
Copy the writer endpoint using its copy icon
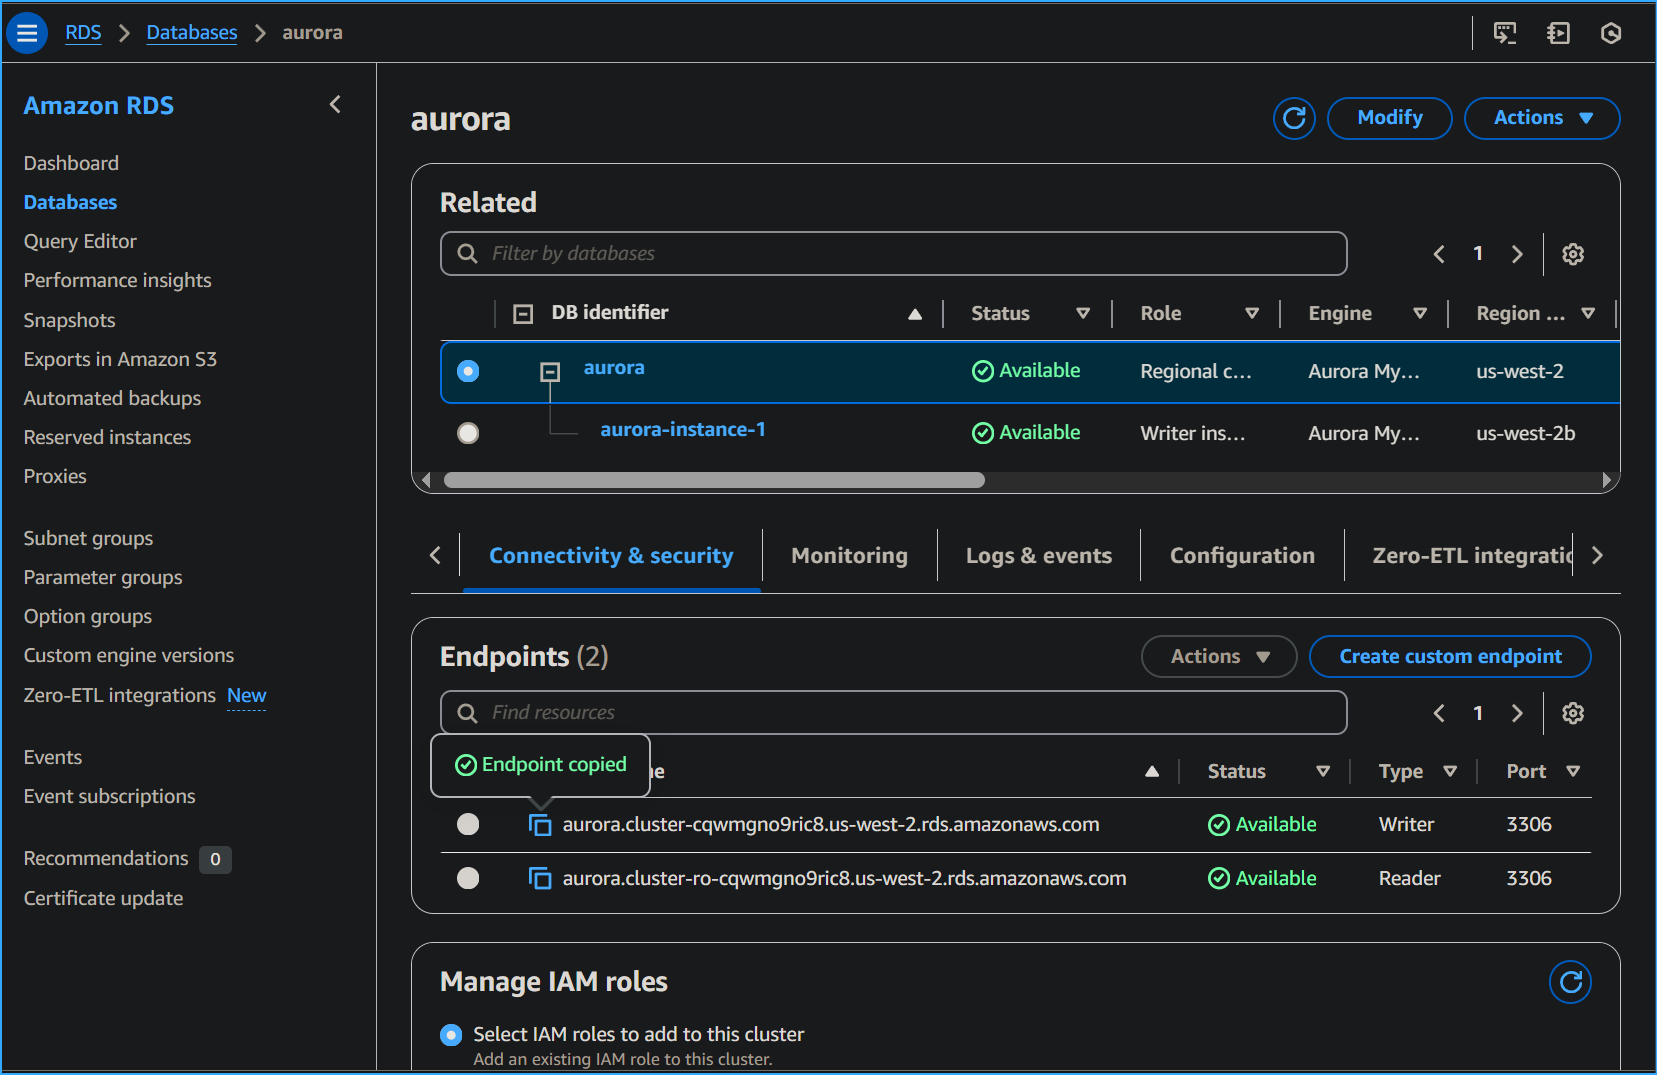[x=540, y=824]
